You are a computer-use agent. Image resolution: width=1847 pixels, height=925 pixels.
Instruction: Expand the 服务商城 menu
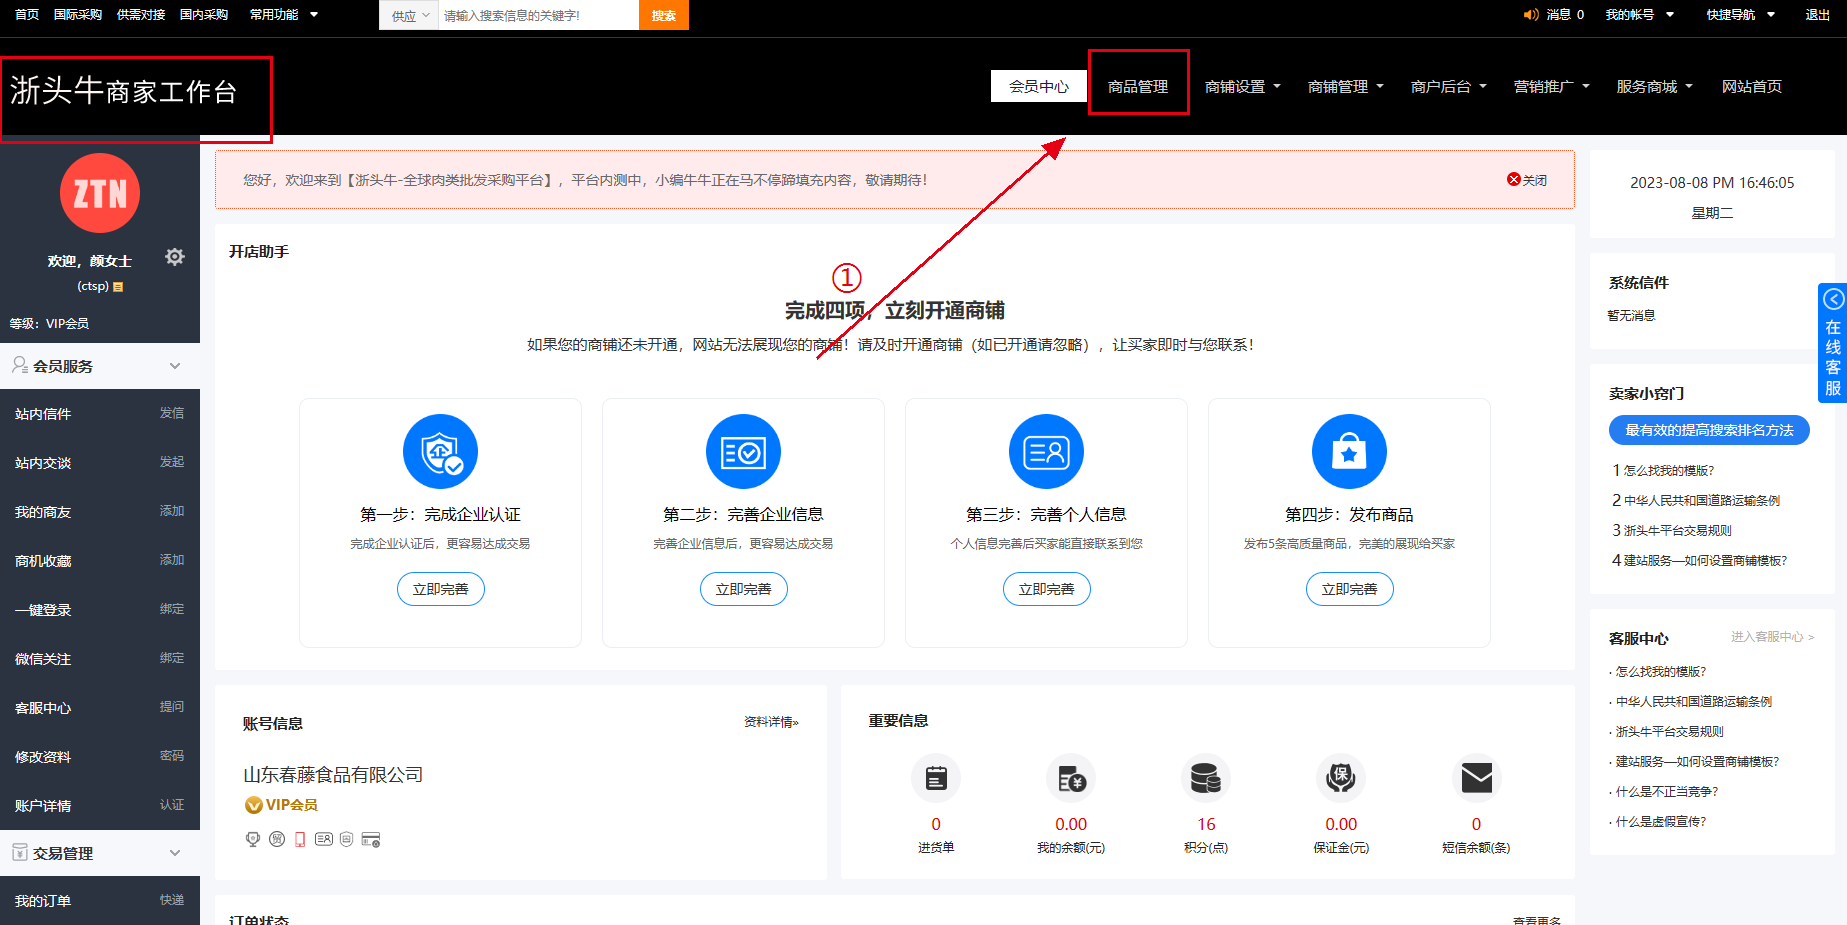(x=1654, y=87)
